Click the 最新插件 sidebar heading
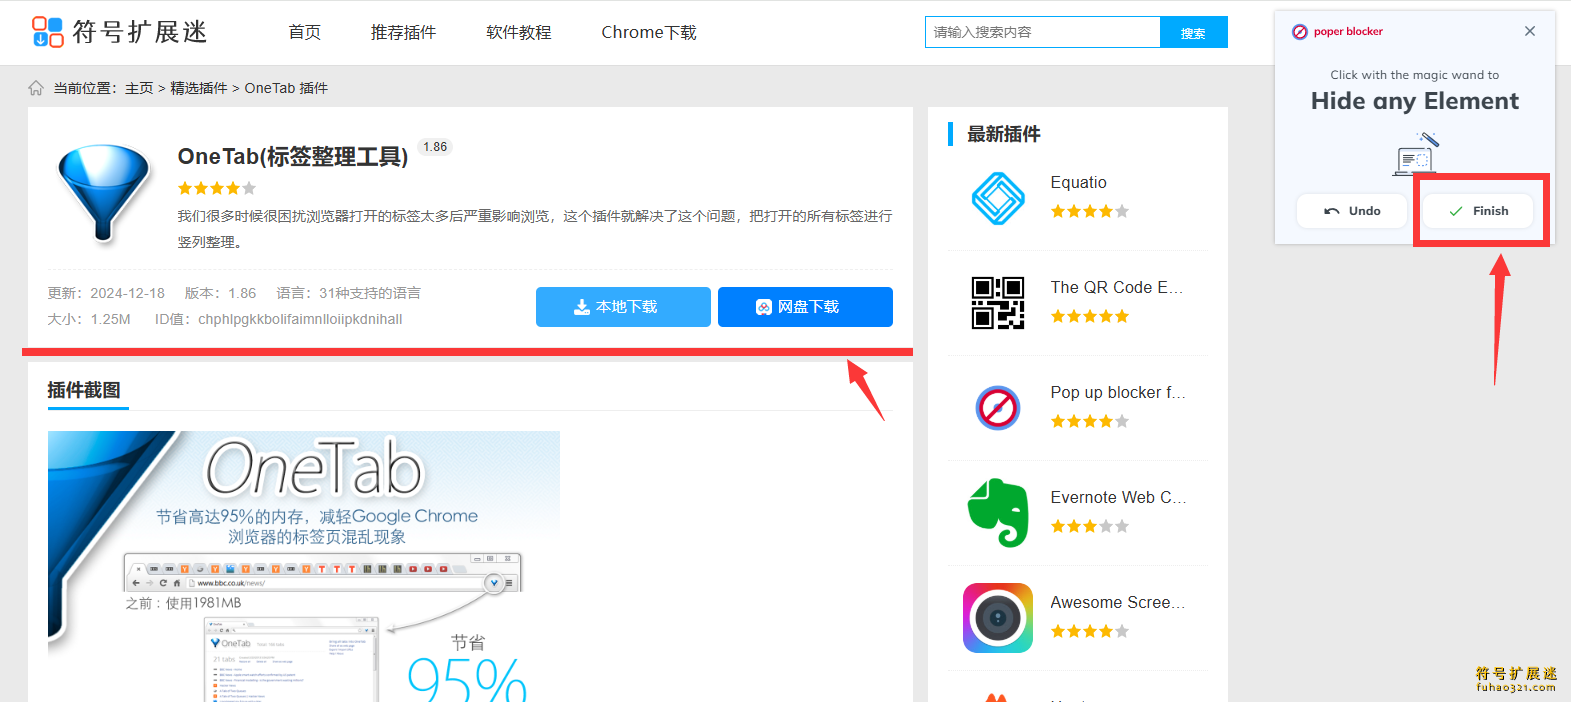 pos(1004,134)
